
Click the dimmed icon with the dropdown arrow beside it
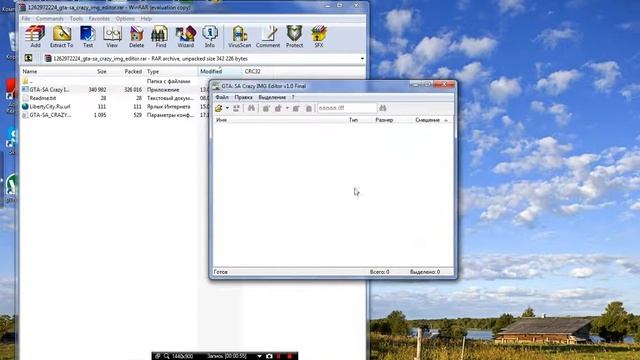pyautogui.click(x=278, y=108)
